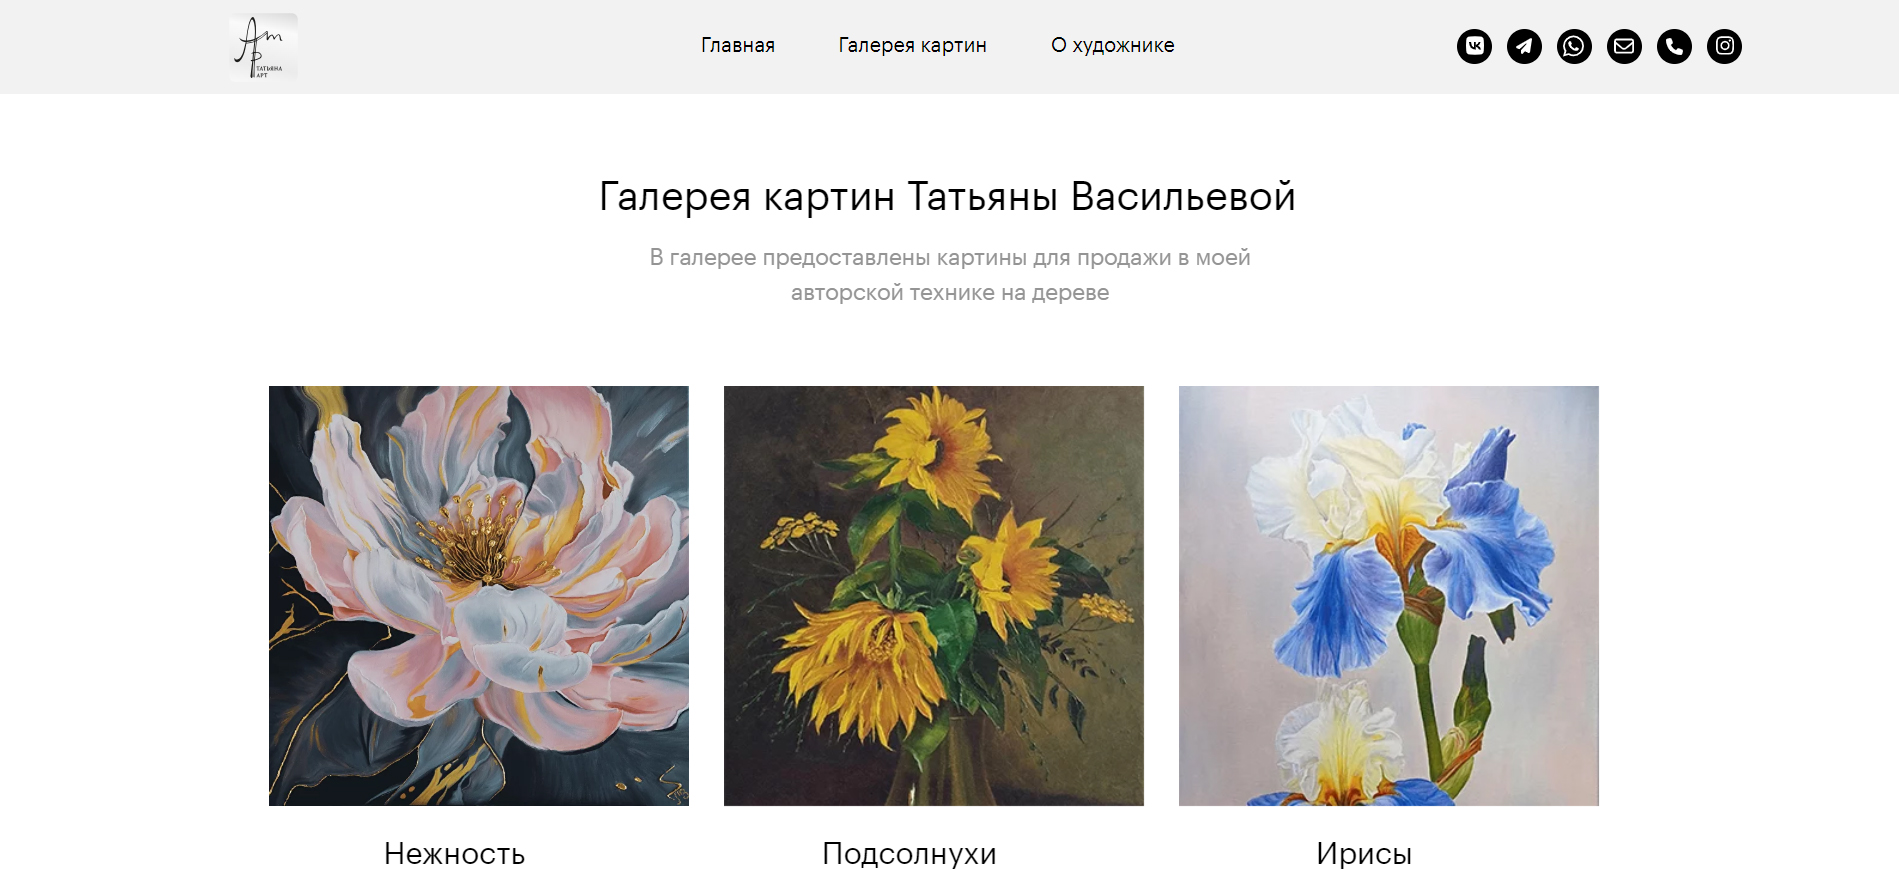Click heading Галерея картин Татьяны Васильевой
Screen dimensions: 1899x869
(947, 197)
